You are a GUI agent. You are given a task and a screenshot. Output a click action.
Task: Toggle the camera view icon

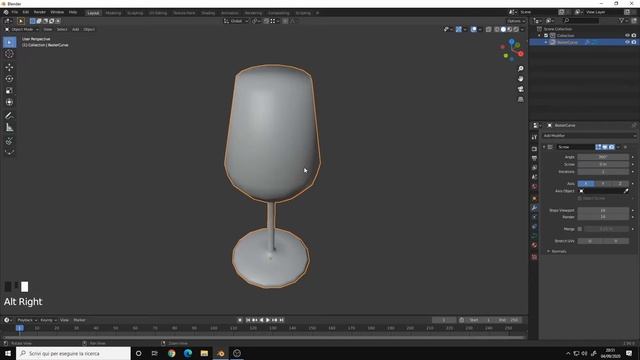520,89
